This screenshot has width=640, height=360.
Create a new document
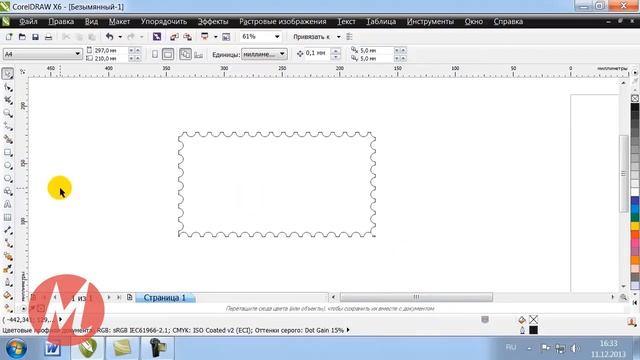point(9,37)
